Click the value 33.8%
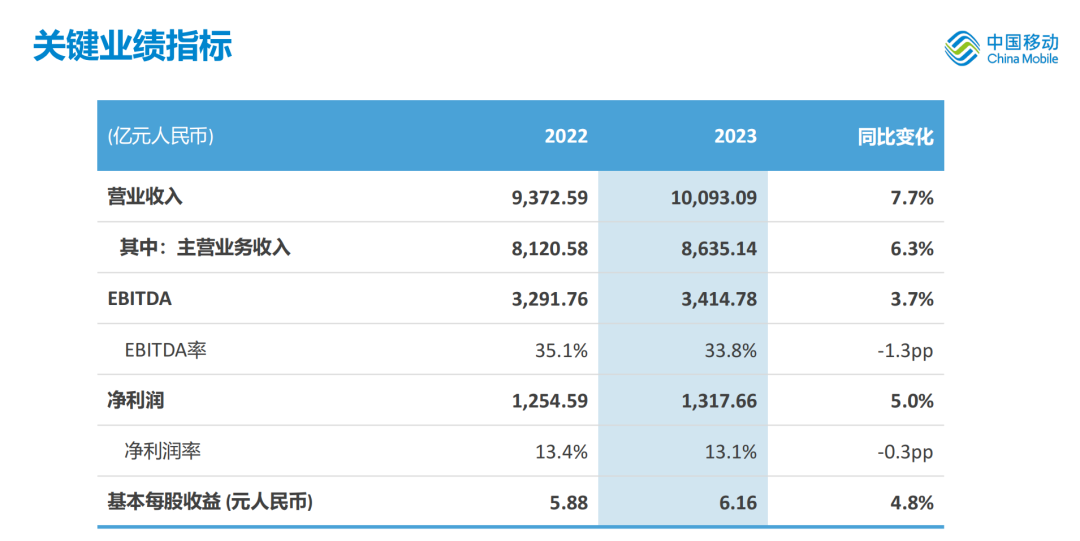1080x541 pixels. pyautogui.click(x=731, y=351)
